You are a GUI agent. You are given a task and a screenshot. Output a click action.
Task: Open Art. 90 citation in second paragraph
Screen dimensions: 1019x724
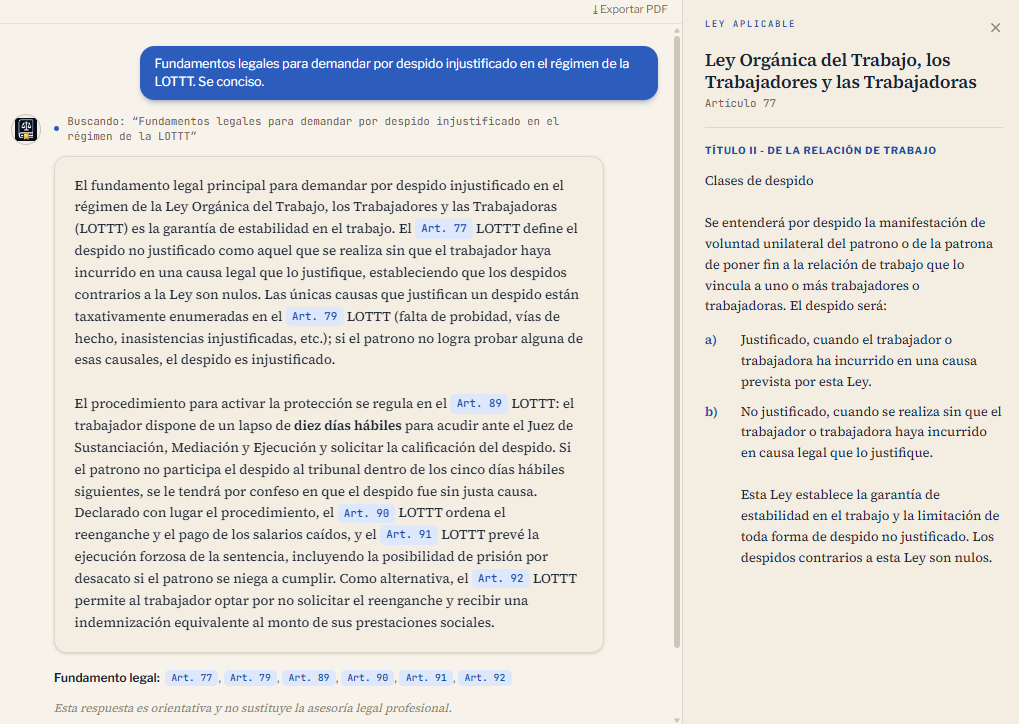pyautogui.click(x=367, y=513)
